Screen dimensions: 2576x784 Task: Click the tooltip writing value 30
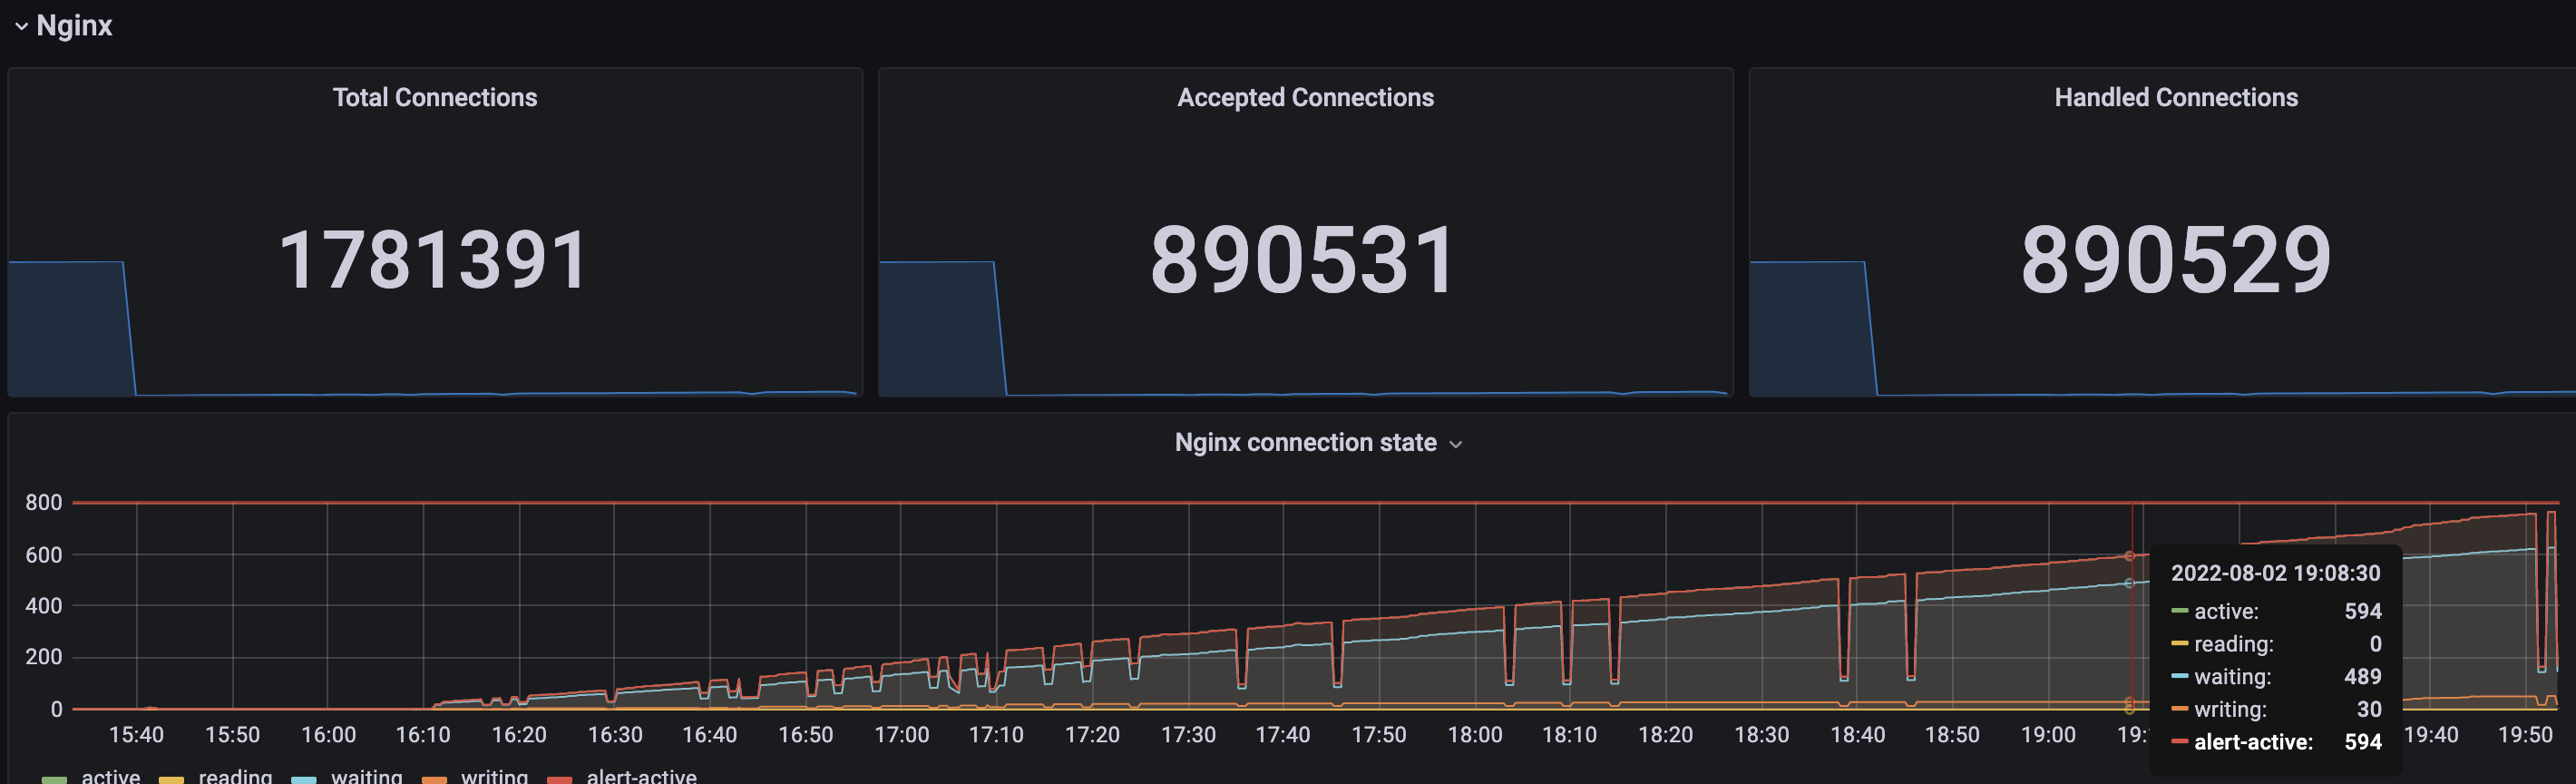tap(2369, 709)
